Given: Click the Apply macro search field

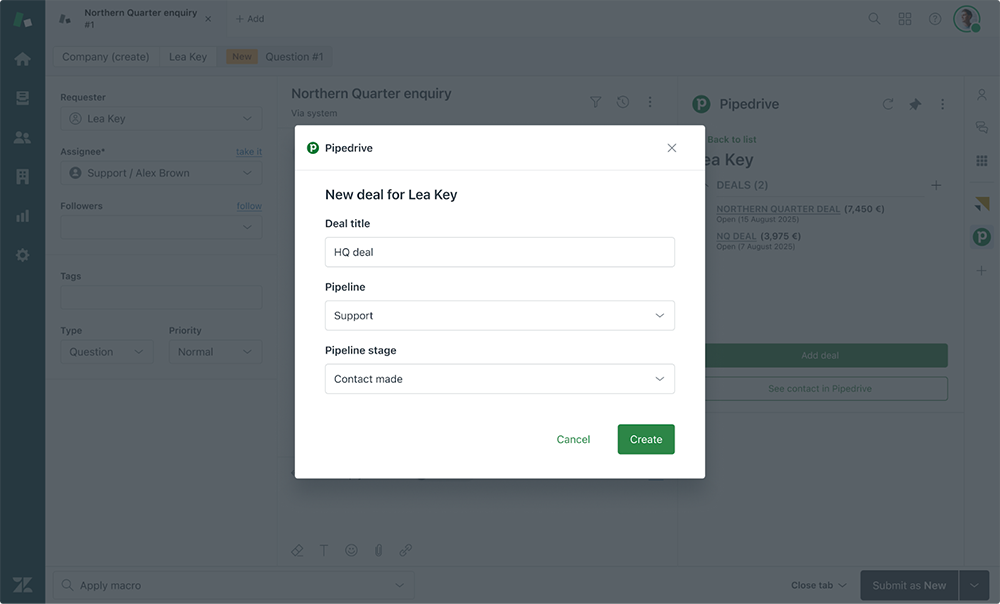Looking at the screenshot, I should pyautogui.click(x=233, y=585).
